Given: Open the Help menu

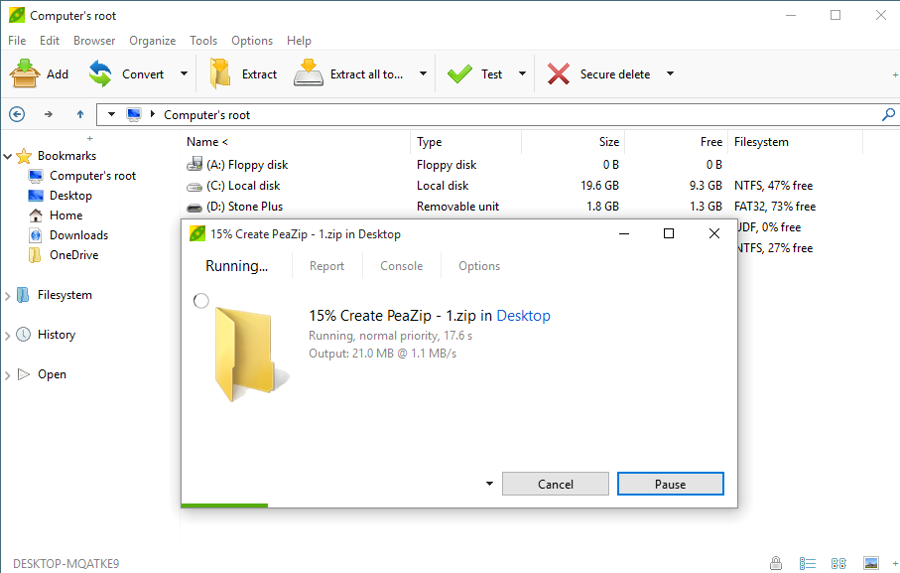Looking at the screenshot, I should point(299,41).
